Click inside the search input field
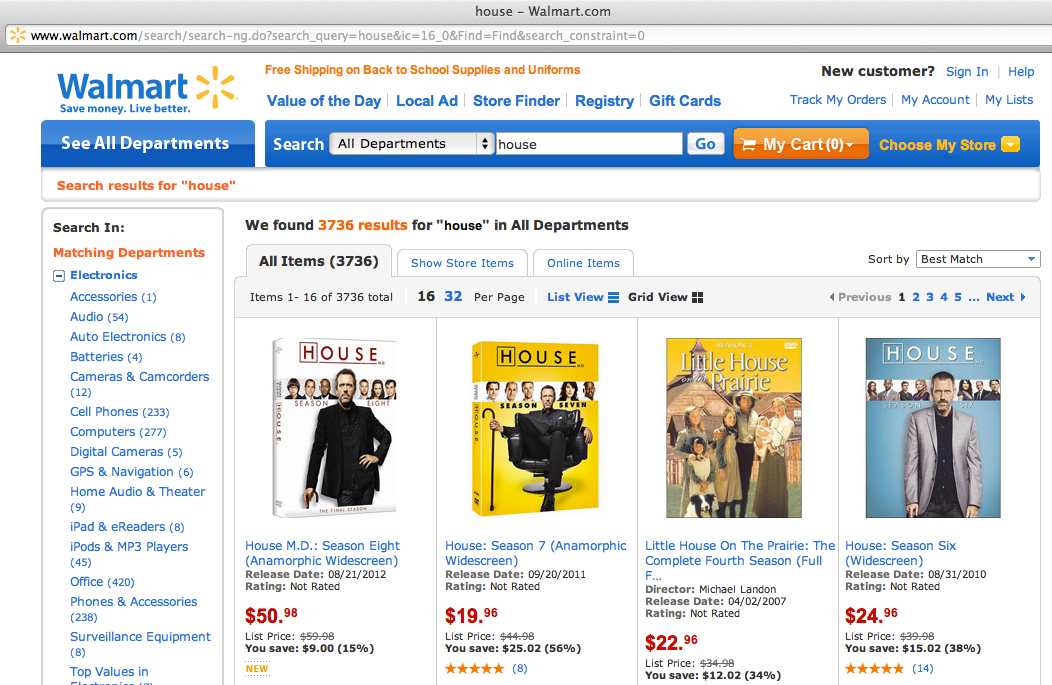This screenshot has height=685, width=1052. 588,143
